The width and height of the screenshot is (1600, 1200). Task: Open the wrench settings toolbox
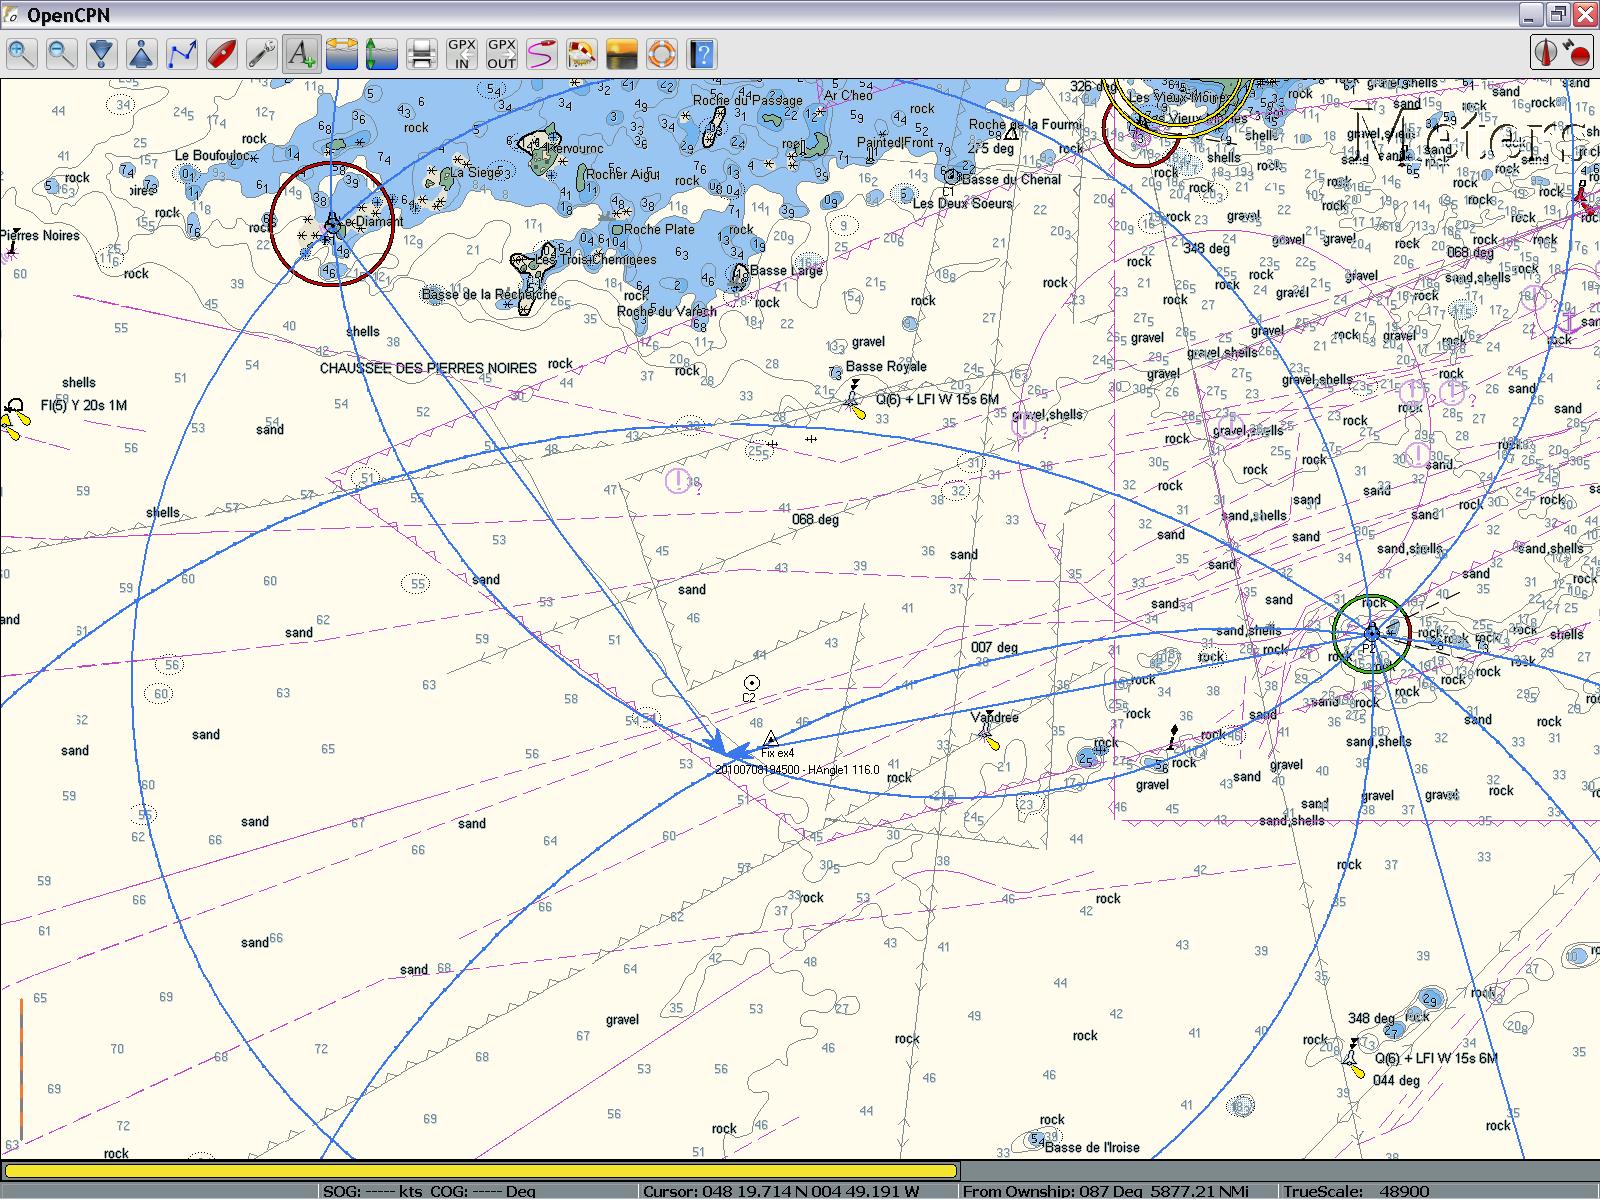tap(261, 54)
